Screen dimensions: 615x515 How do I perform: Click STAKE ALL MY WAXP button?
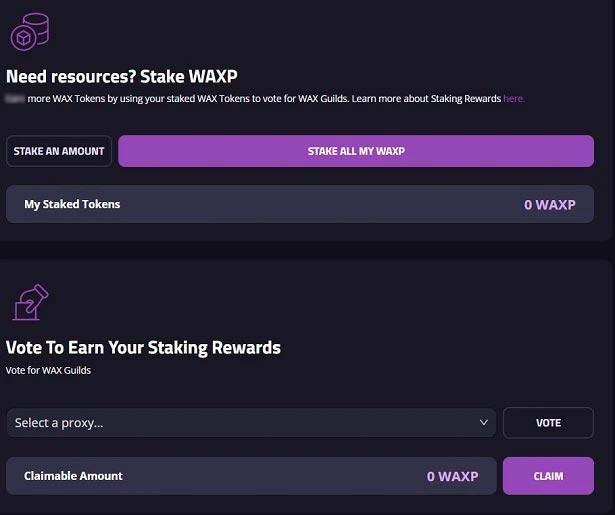356,151
